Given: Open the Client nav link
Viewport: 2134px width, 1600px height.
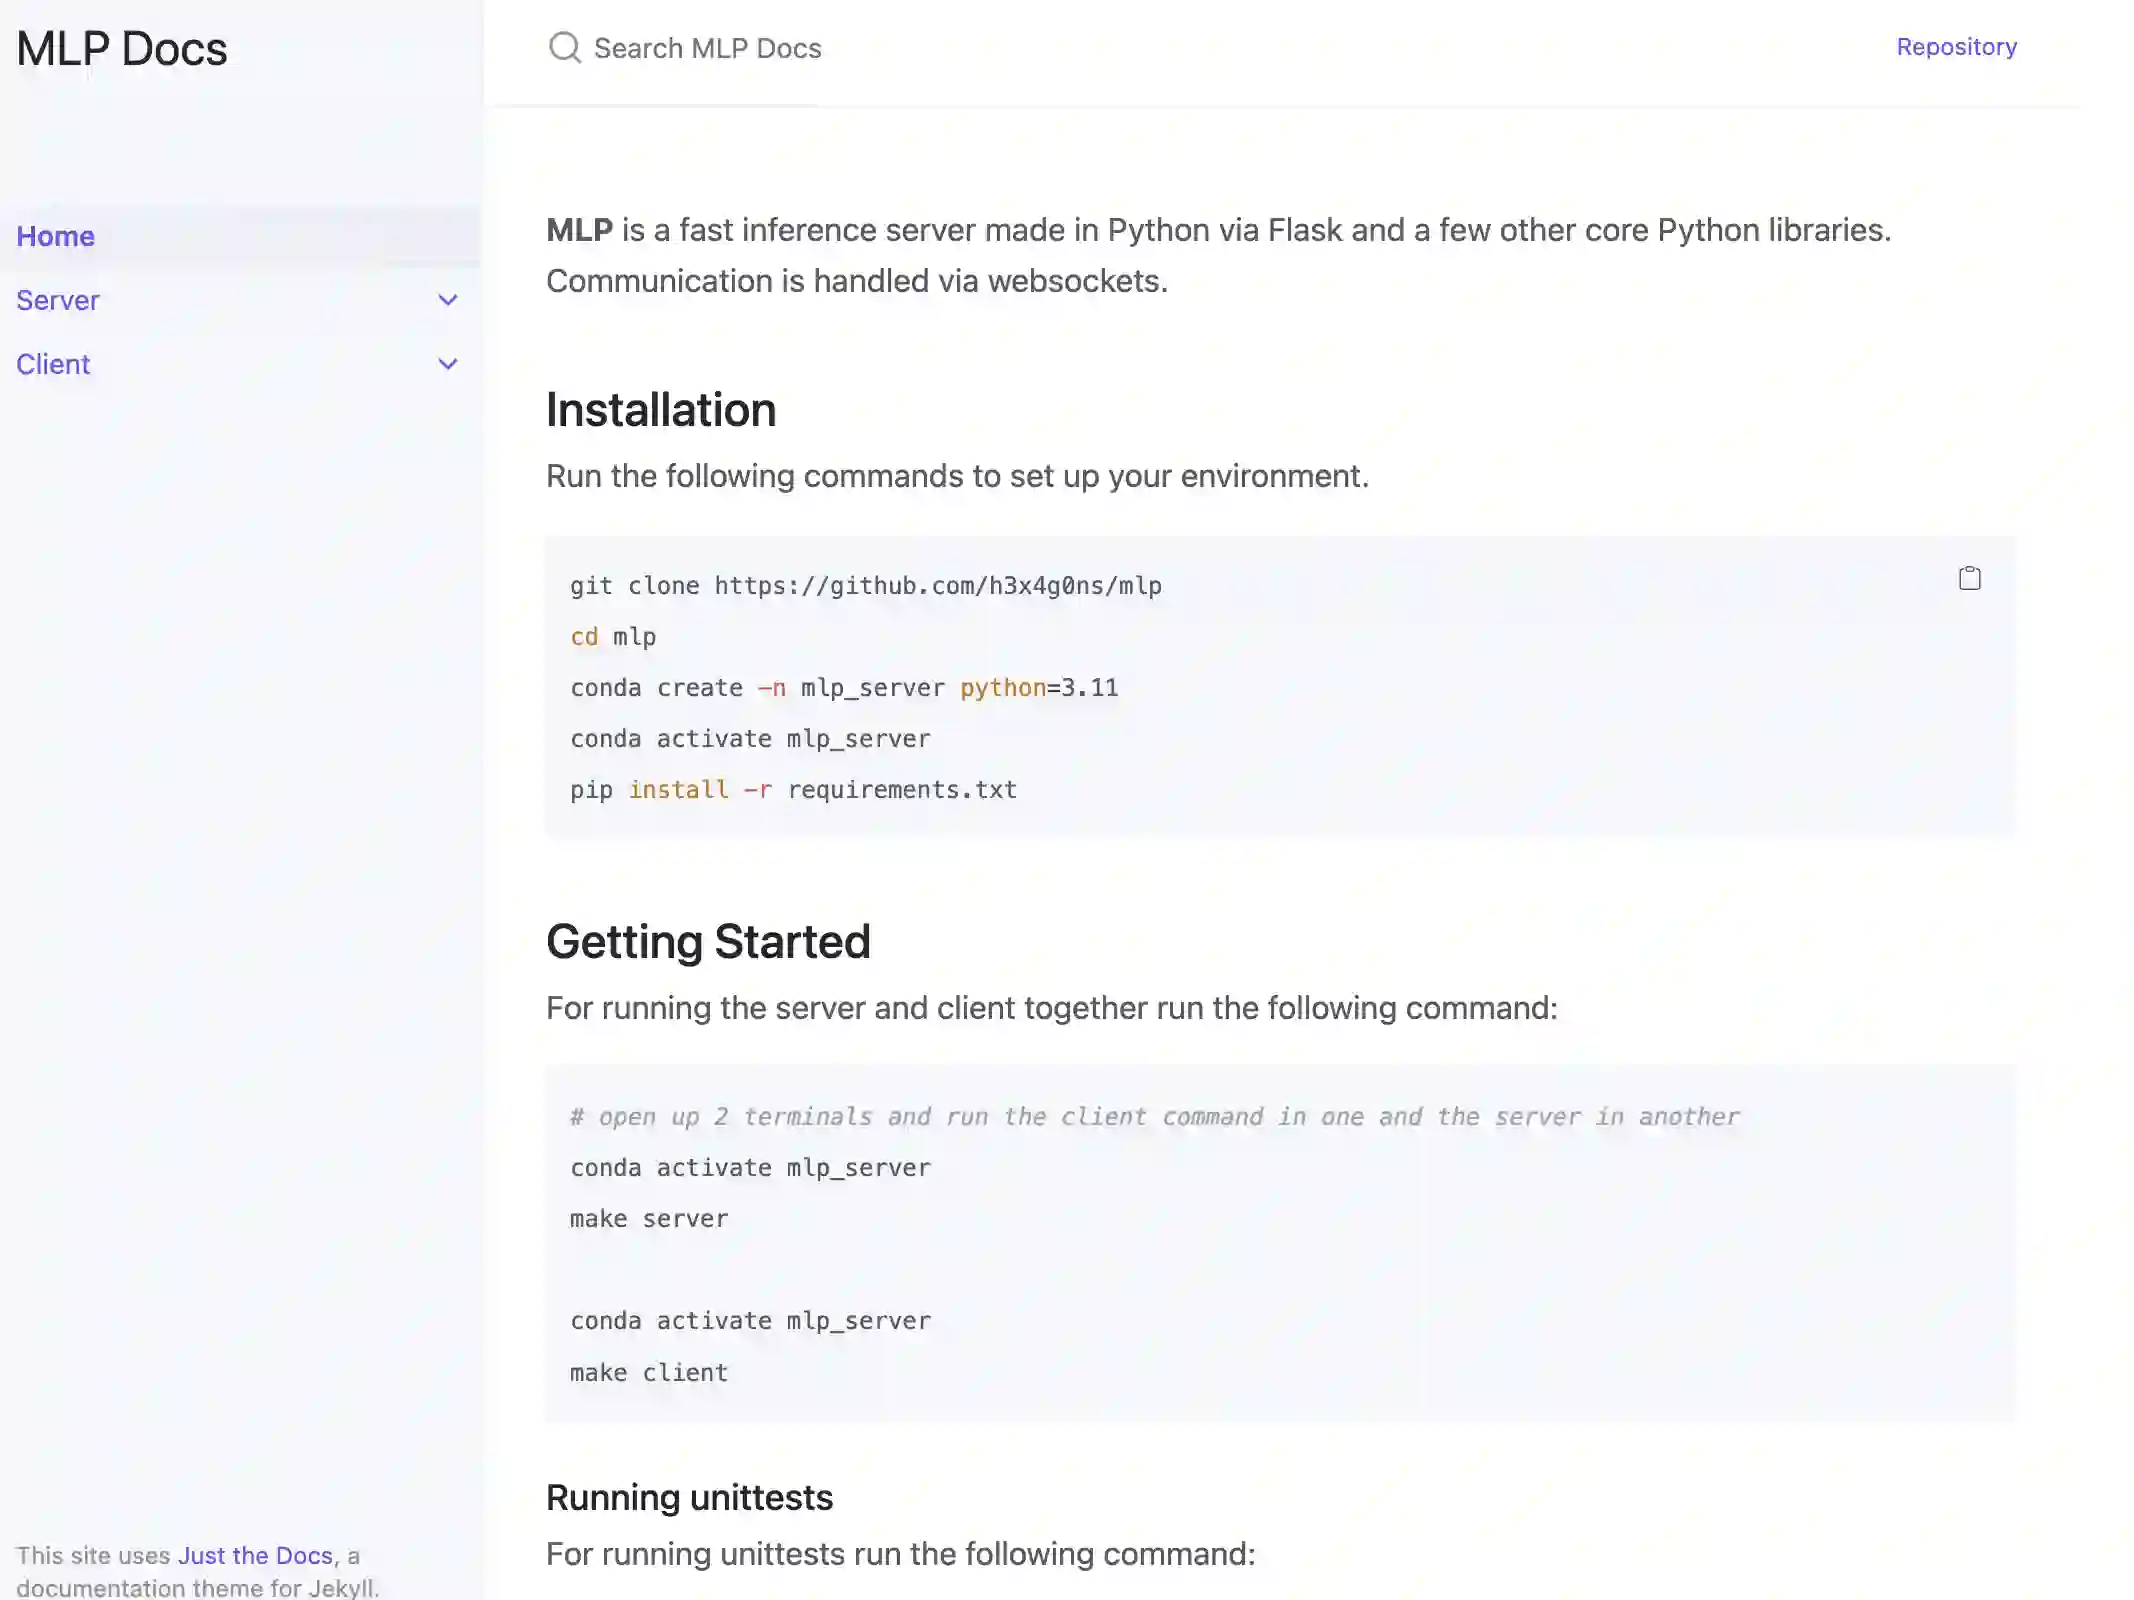Looking at the screenshot, I should coord(53,364).
